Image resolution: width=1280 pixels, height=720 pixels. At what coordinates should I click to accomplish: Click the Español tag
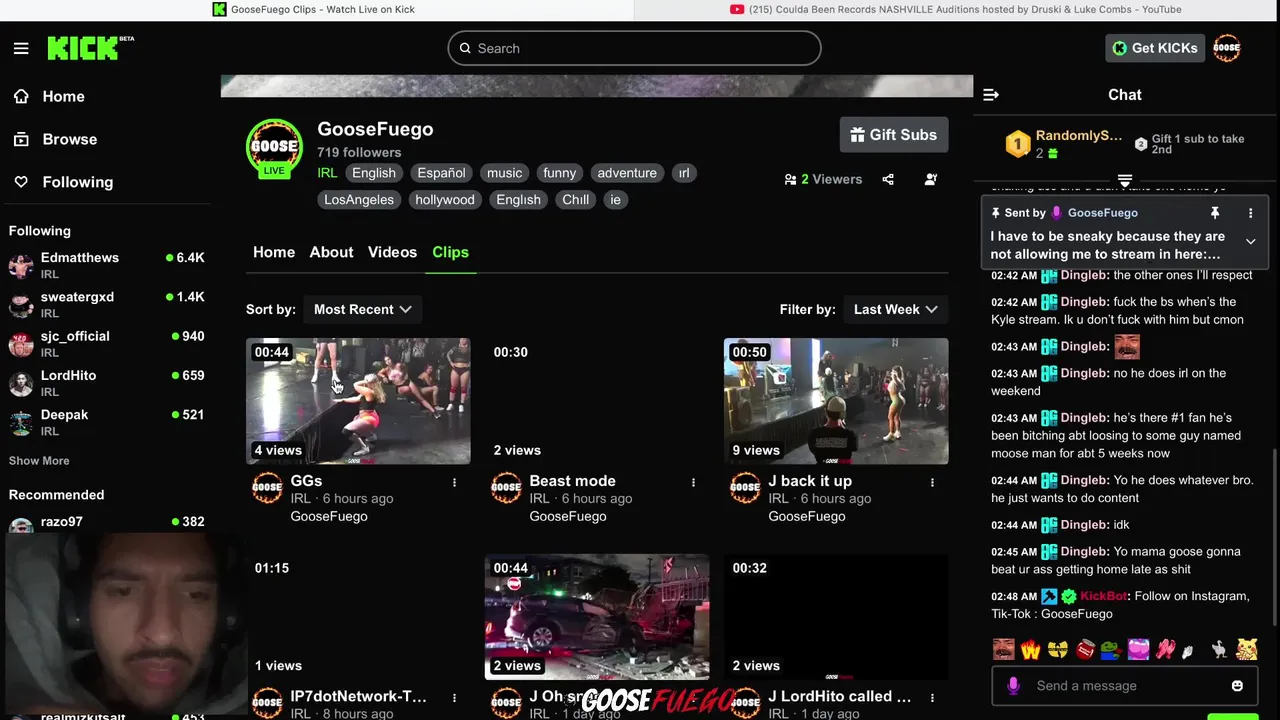point(441,173)
